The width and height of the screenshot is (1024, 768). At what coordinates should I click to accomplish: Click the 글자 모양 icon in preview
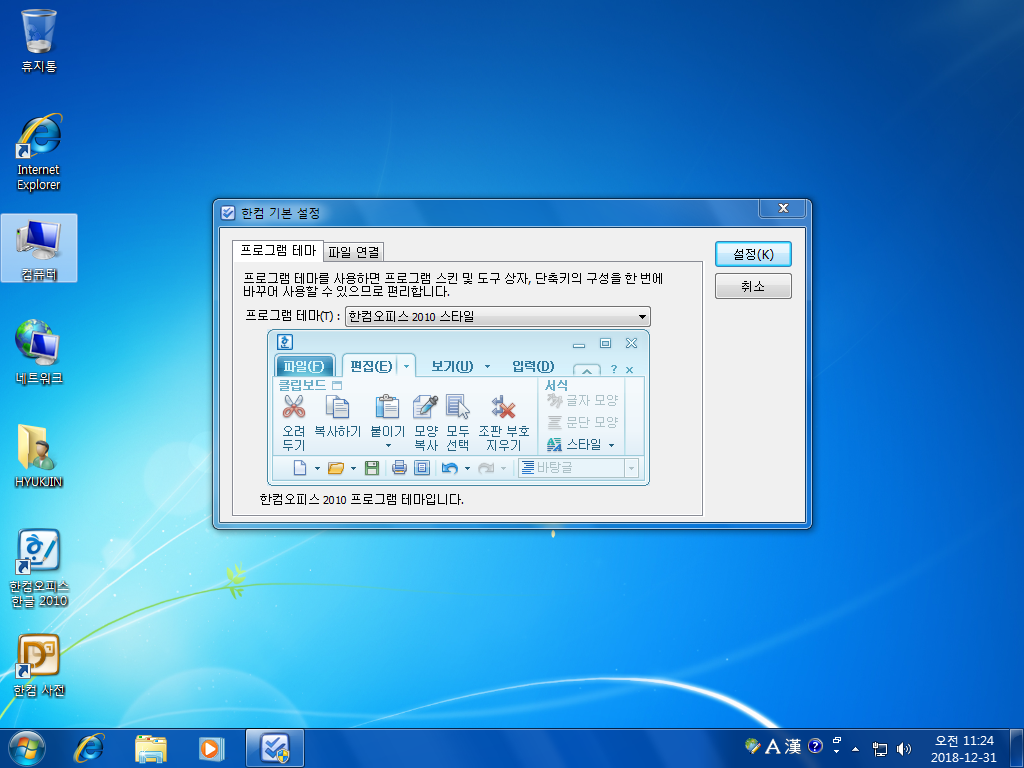tap(554, 400)
